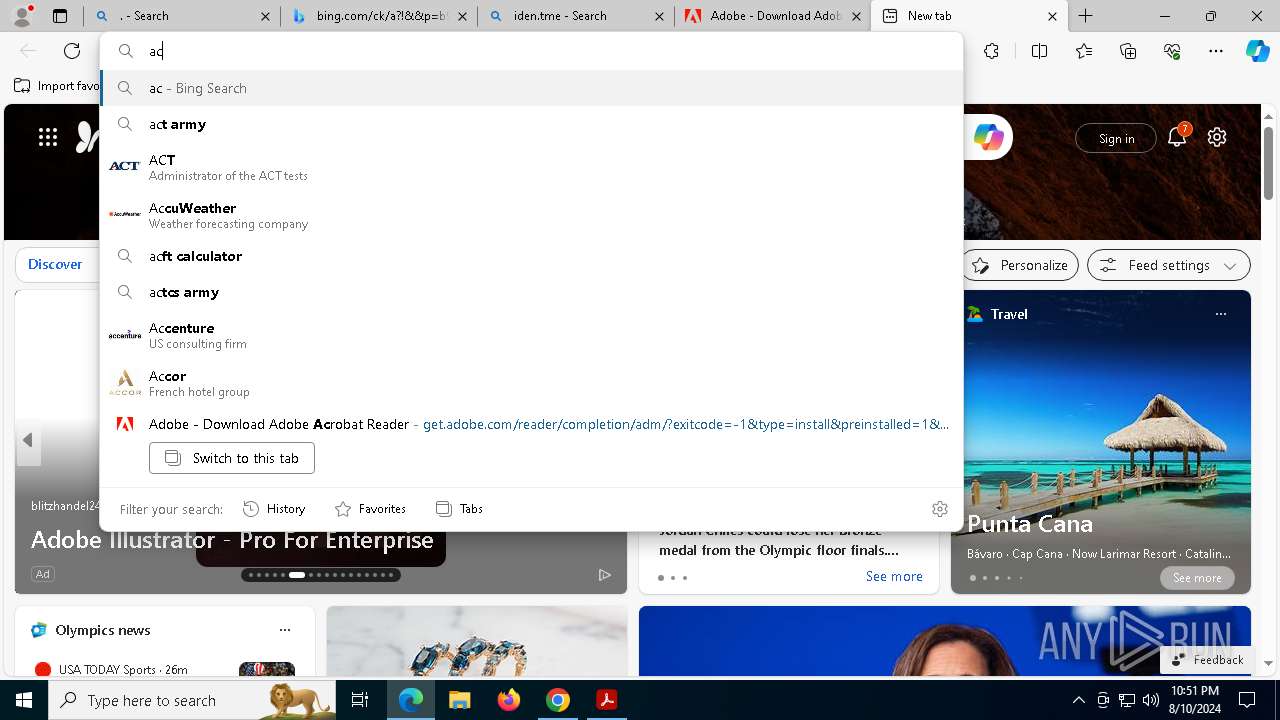Open the notifications bell icon

pos(1177,138)
